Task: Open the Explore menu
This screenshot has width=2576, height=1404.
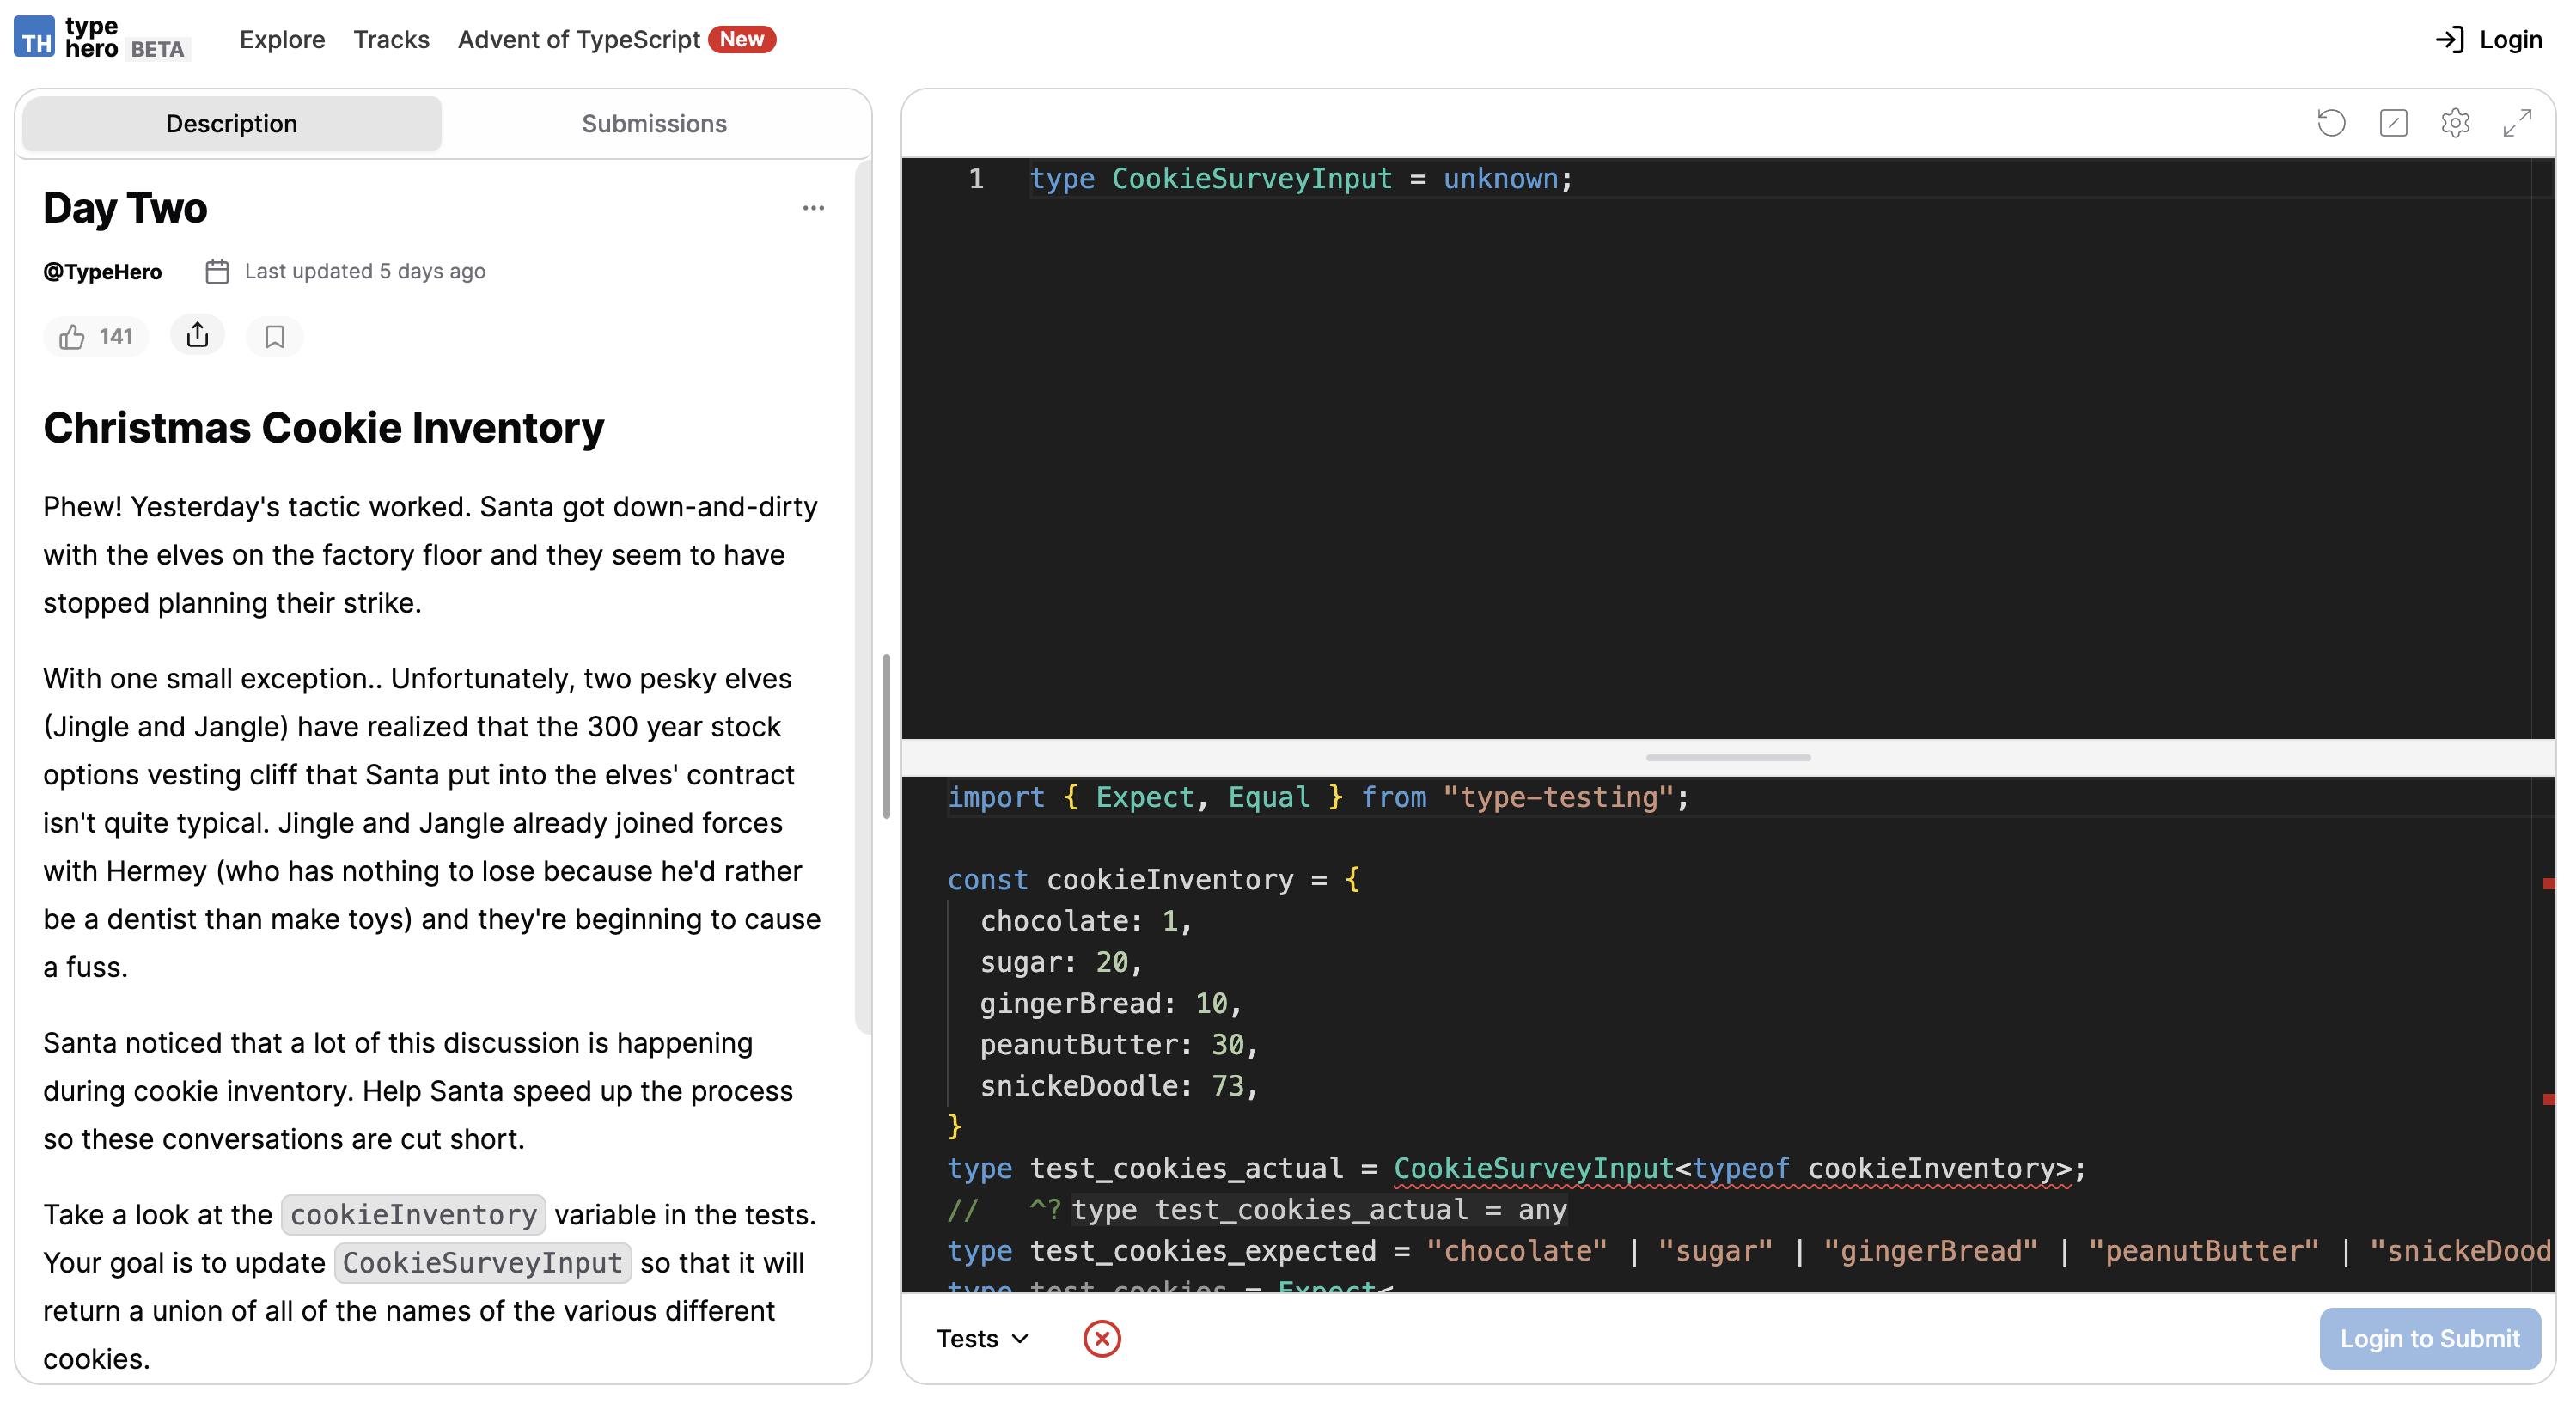Action: pos(282,39)
